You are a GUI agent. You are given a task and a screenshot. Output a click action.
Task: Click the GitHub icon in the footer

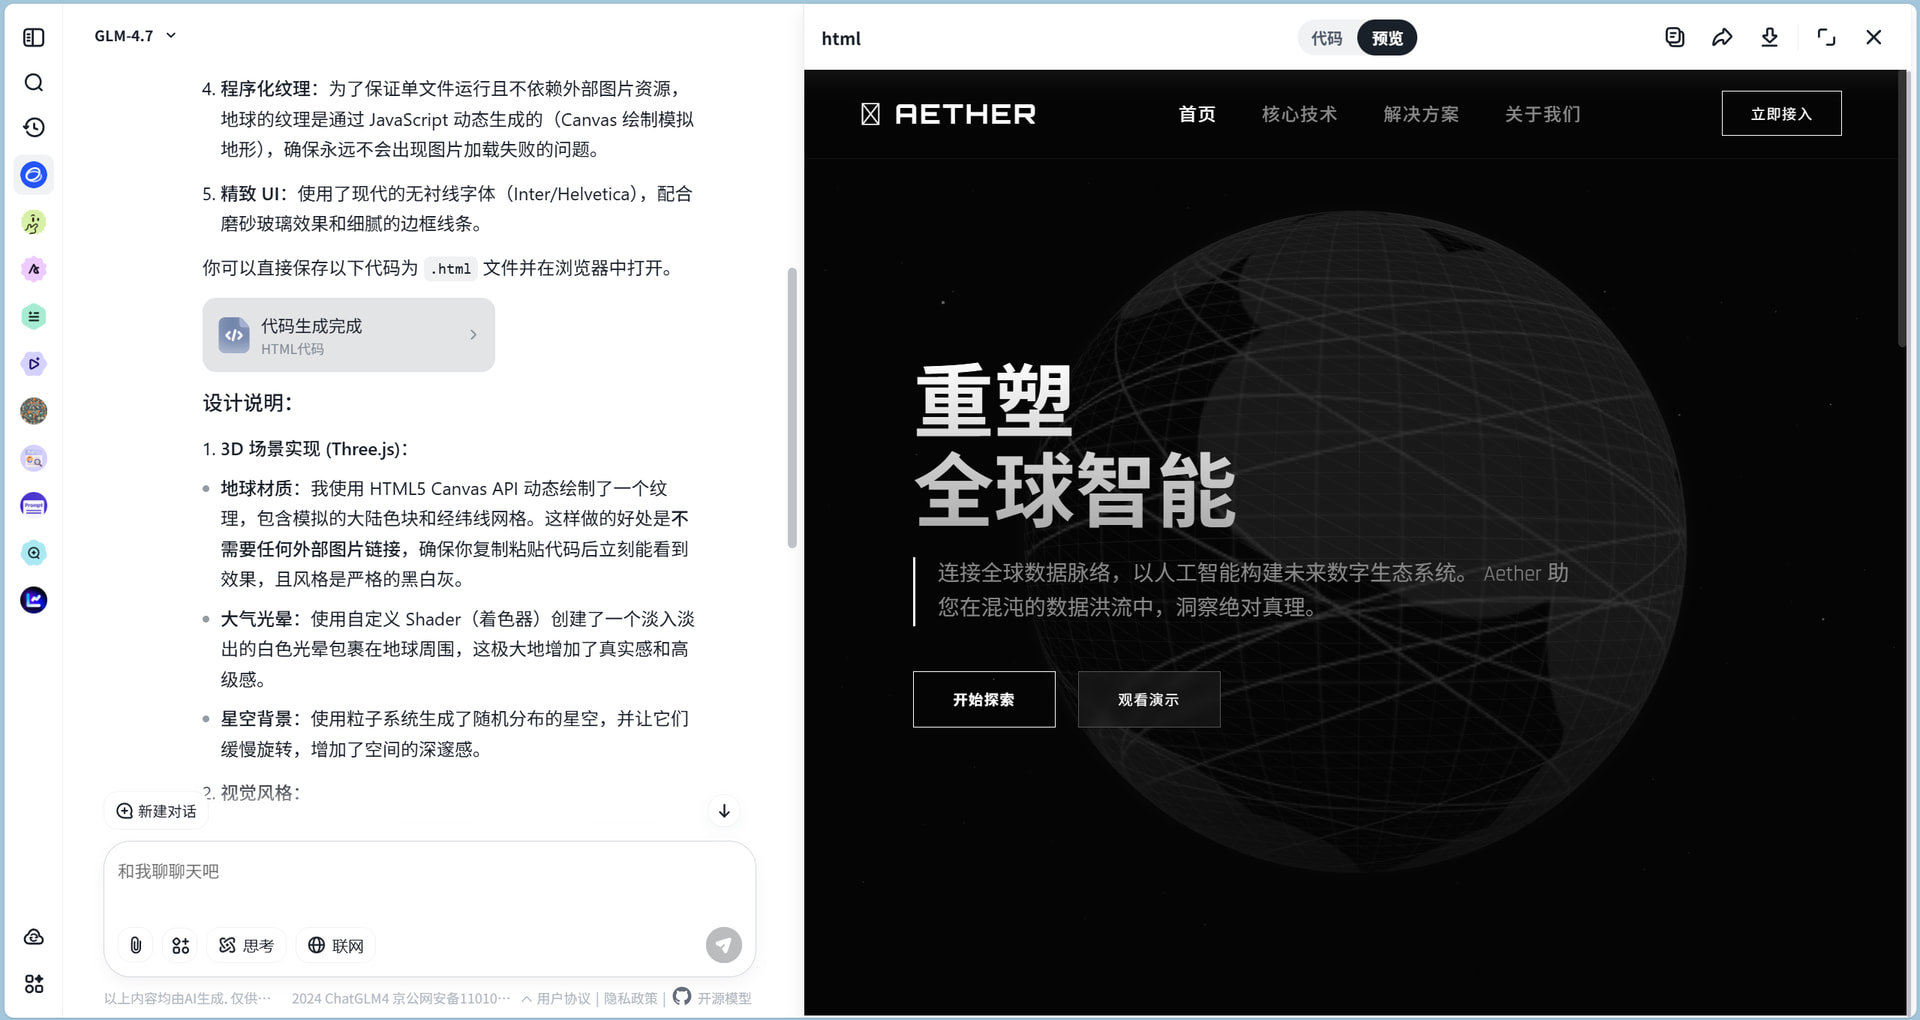(x=682, y=996)
